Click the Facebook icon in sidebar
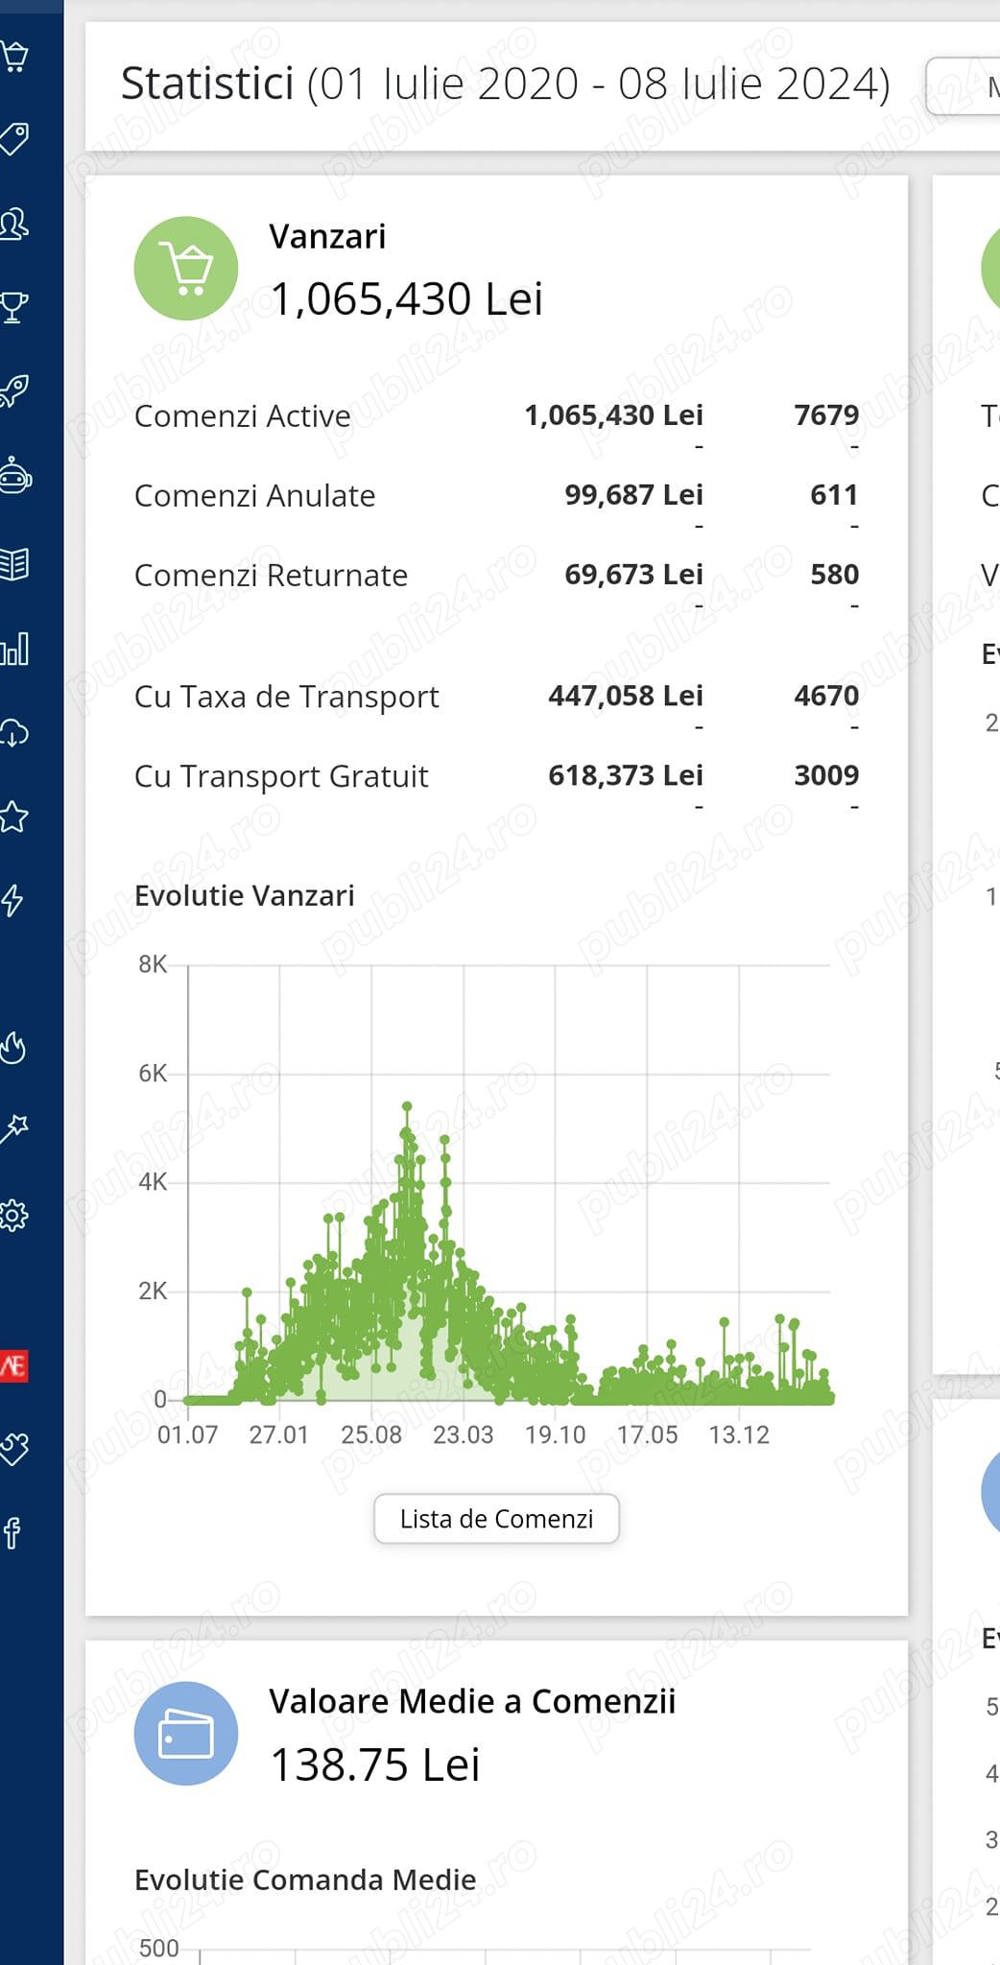Image resolution: width=1000 pixels, height=1965 pixels. point(12,1532)
